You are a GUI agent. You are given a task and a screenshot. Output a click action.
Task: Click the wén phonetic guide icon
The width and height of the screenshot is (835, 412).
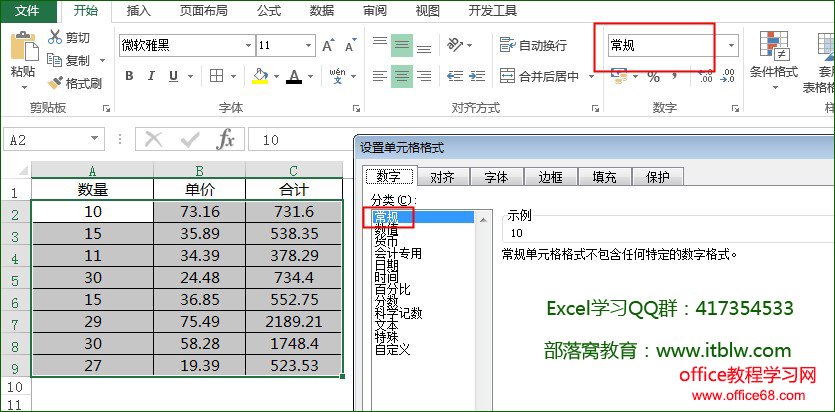(x=337, y=76)
